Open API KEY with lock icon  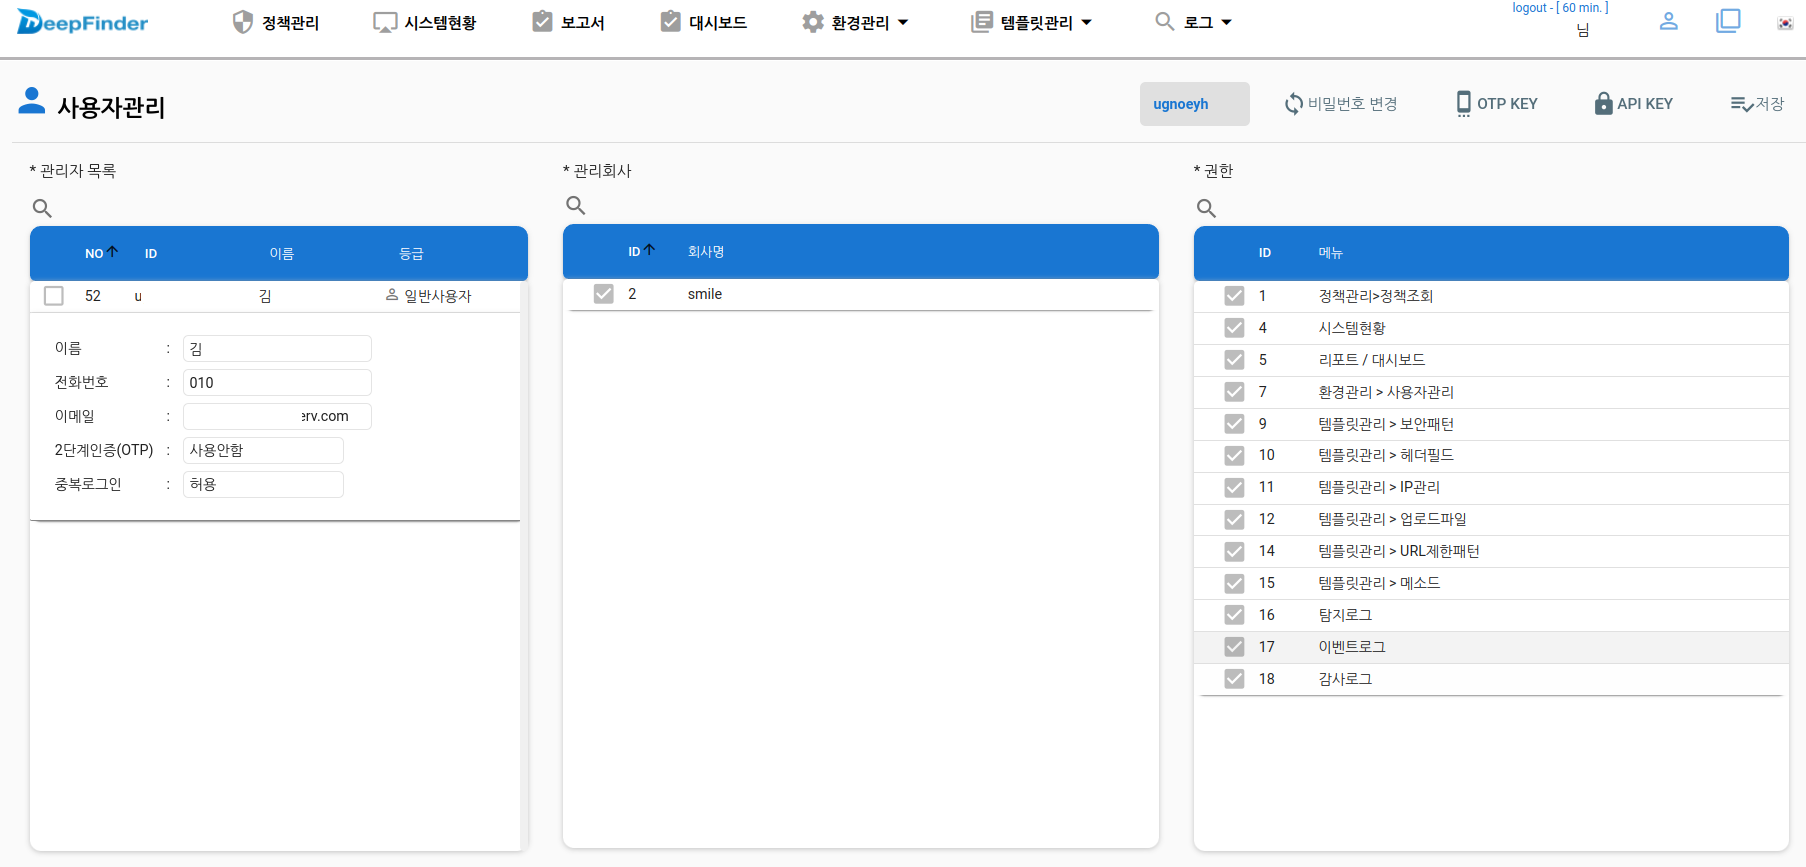tap(1633, 104)
